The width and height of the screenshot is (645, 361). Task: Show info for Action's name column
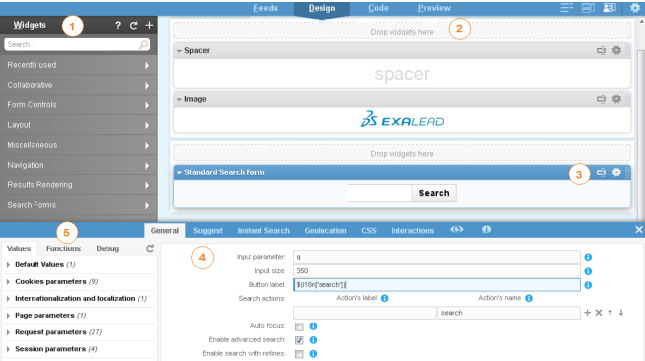[x=529, y=298]
